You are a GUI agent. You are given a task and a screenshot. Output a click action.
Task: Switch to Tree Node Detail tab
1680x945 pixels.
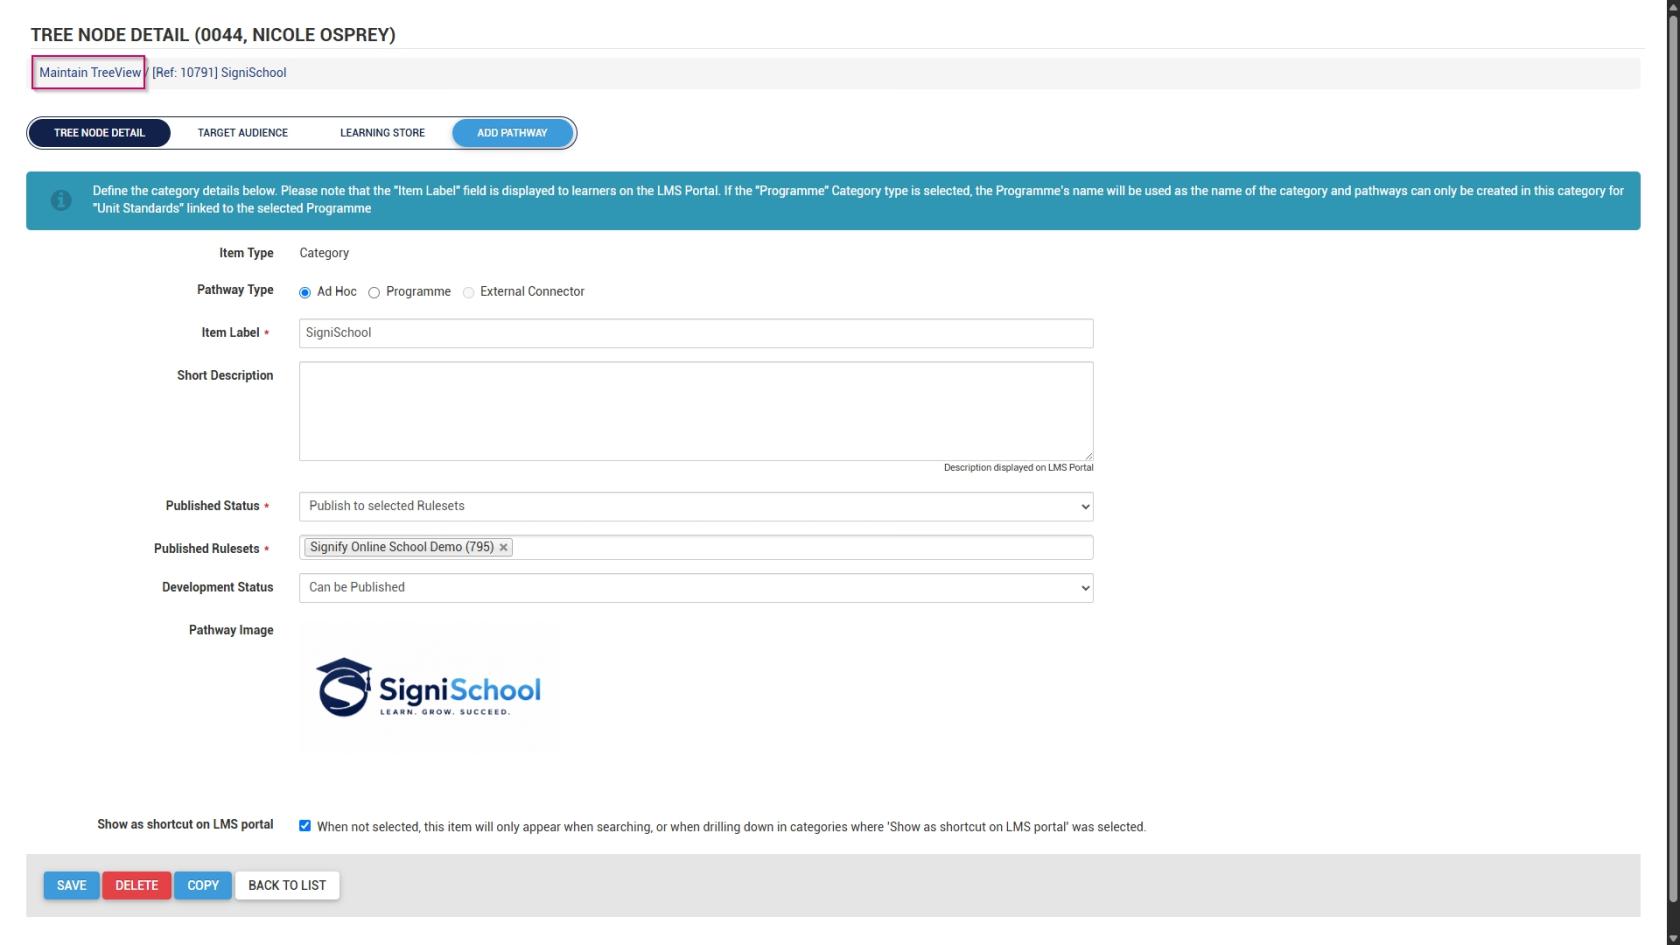(x=99, y=133)
